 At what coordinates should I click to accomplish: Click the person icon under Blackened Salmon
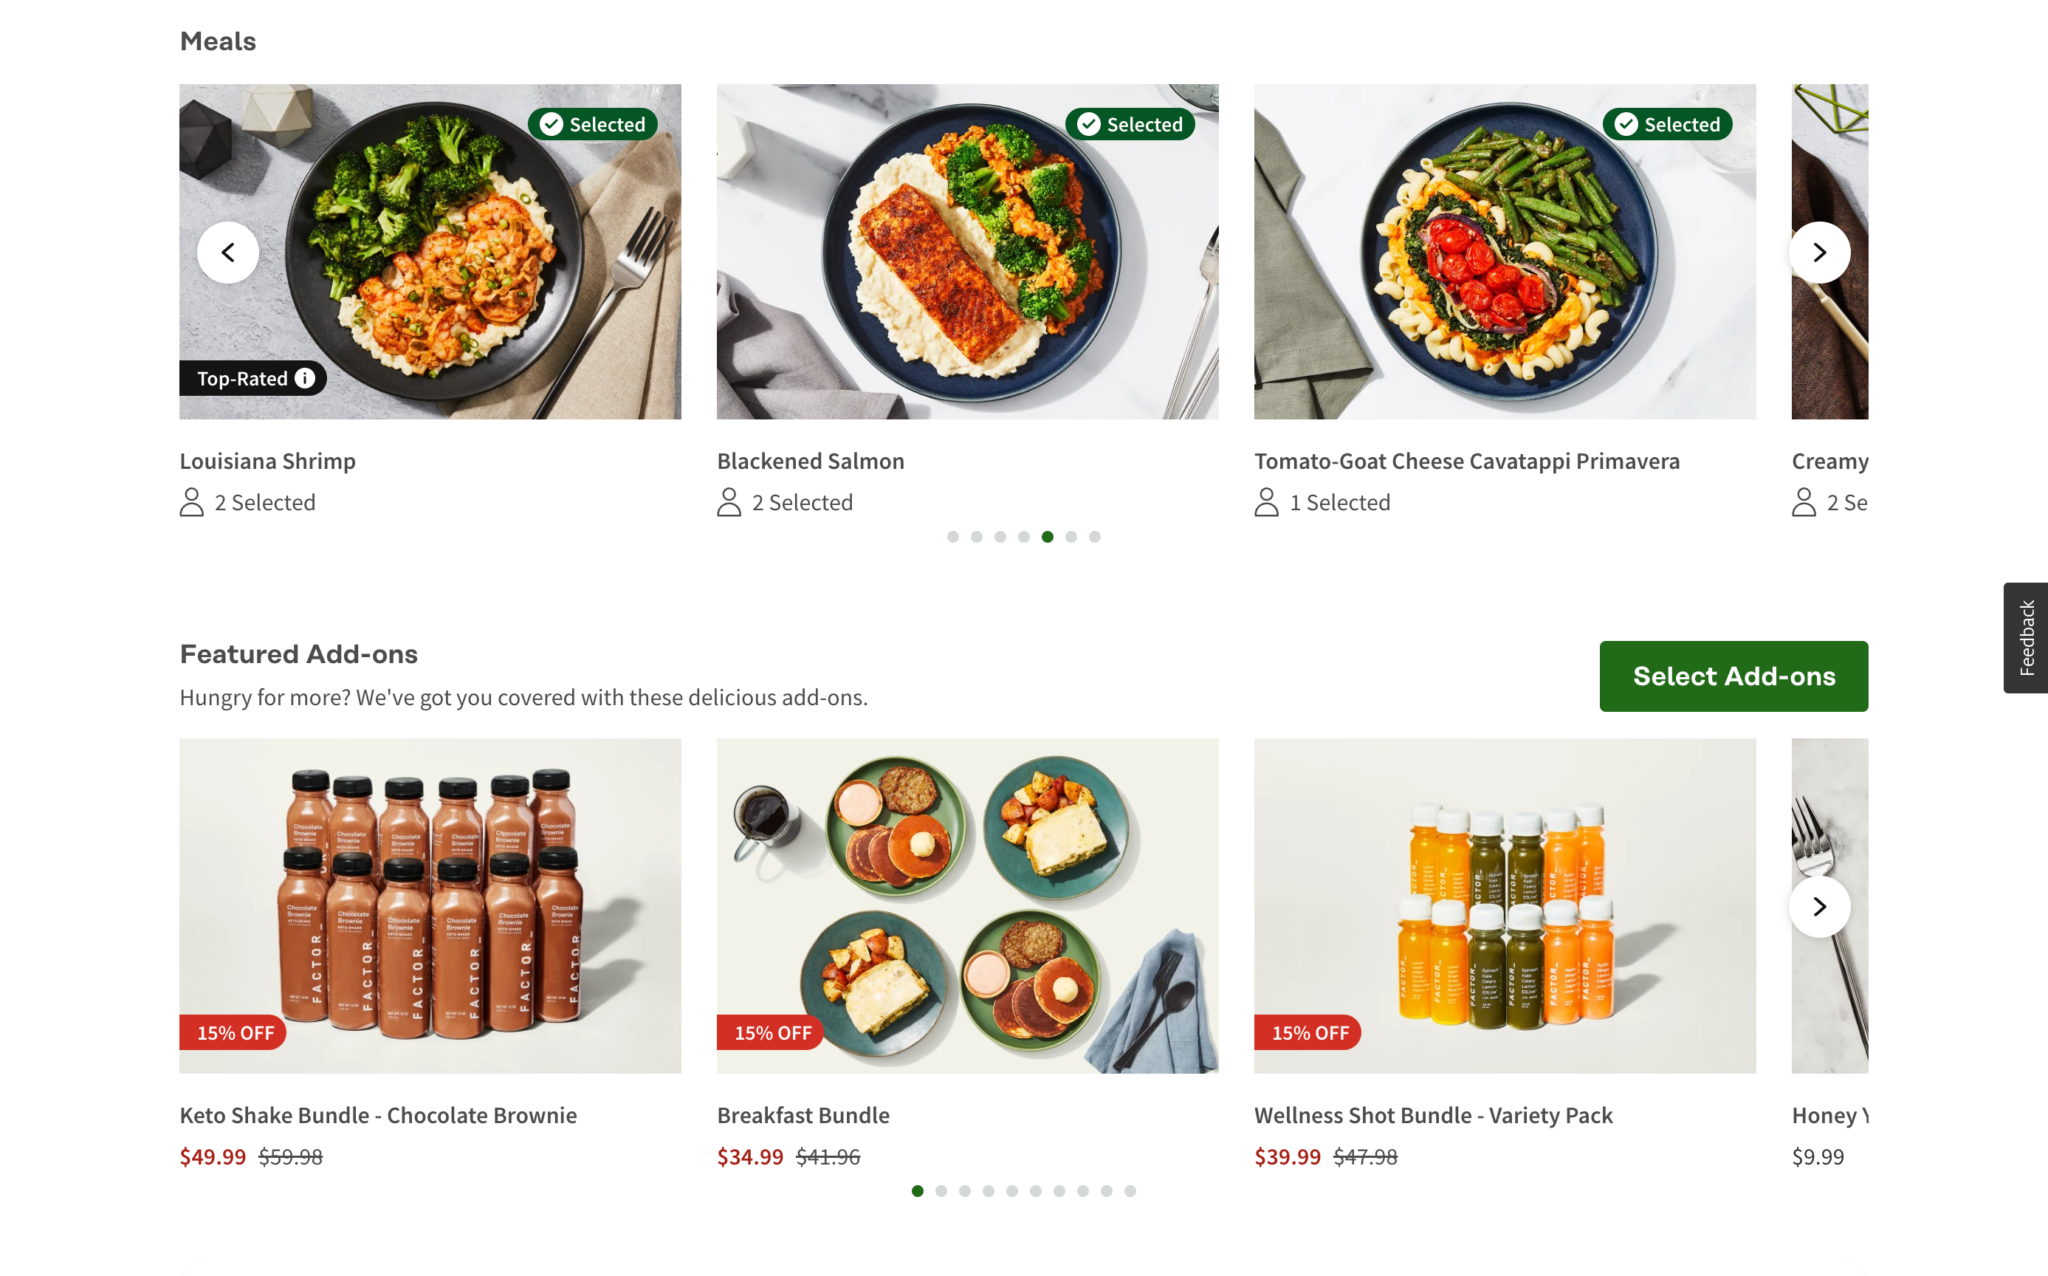point(729,502)
